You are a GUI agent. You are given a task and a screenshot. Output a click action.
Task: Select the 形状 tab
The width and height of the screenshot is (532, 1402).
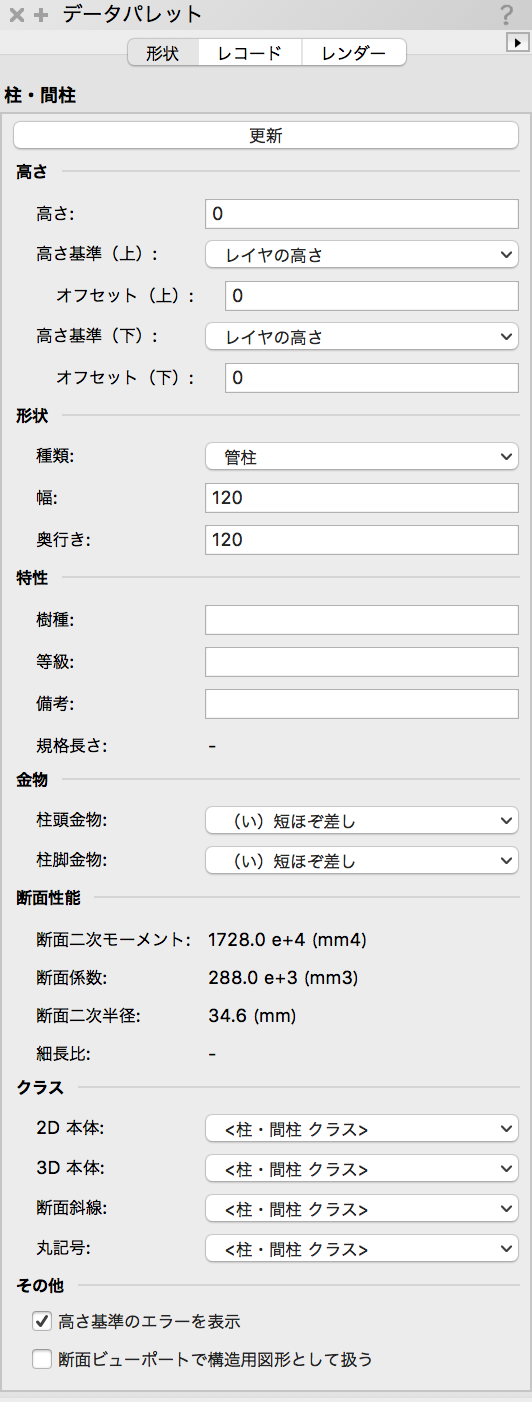pyautogui.click(x=162, y=53)
